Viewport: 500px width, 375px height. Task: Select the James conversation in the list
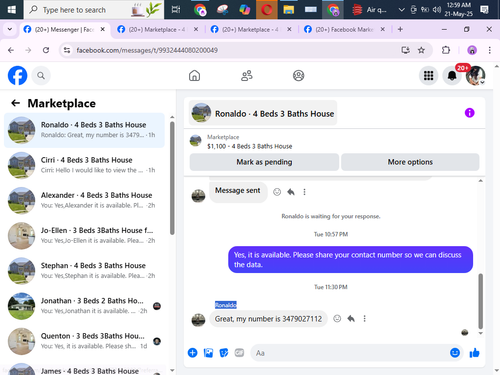point(84,369)
